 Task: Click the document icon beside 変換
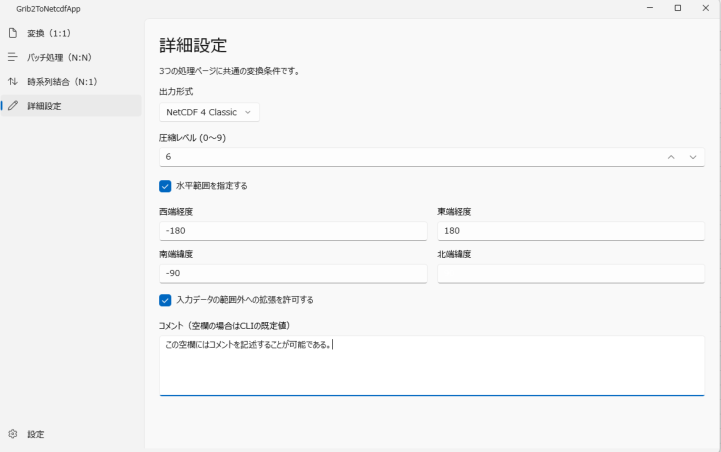[x=13, y=33]
